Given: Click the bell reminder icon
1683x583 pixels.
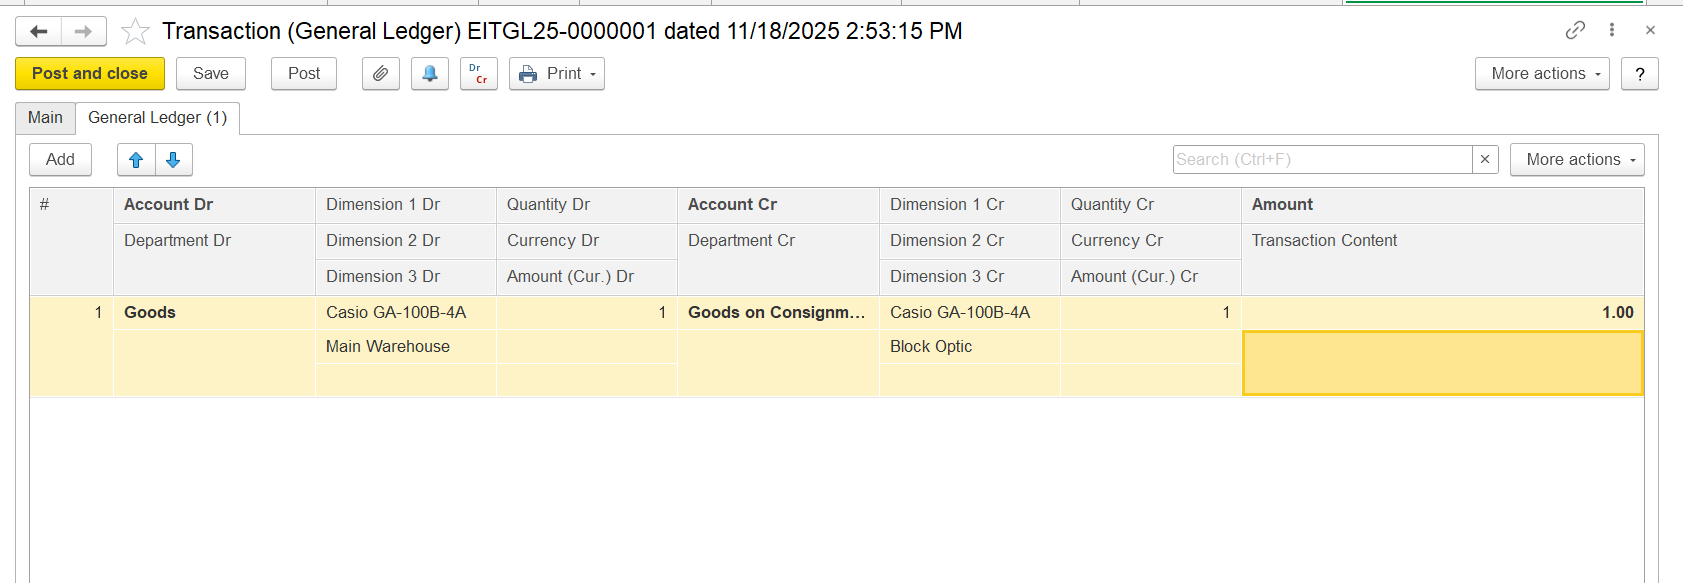Looking at the screenshot, I should coord(430,74).
